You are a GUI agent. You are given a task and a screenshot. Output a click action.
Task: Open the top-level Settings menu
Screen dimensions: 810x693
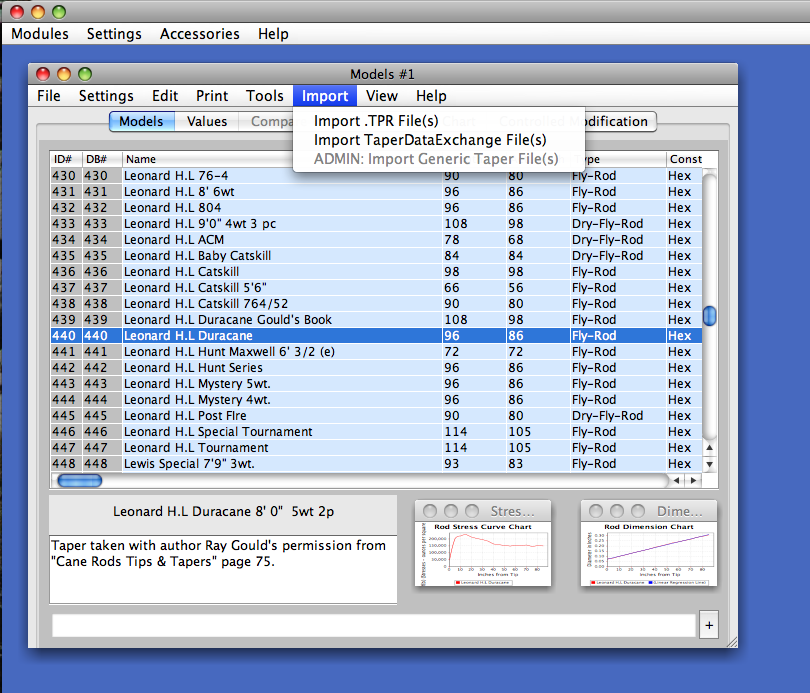(114, 34)
